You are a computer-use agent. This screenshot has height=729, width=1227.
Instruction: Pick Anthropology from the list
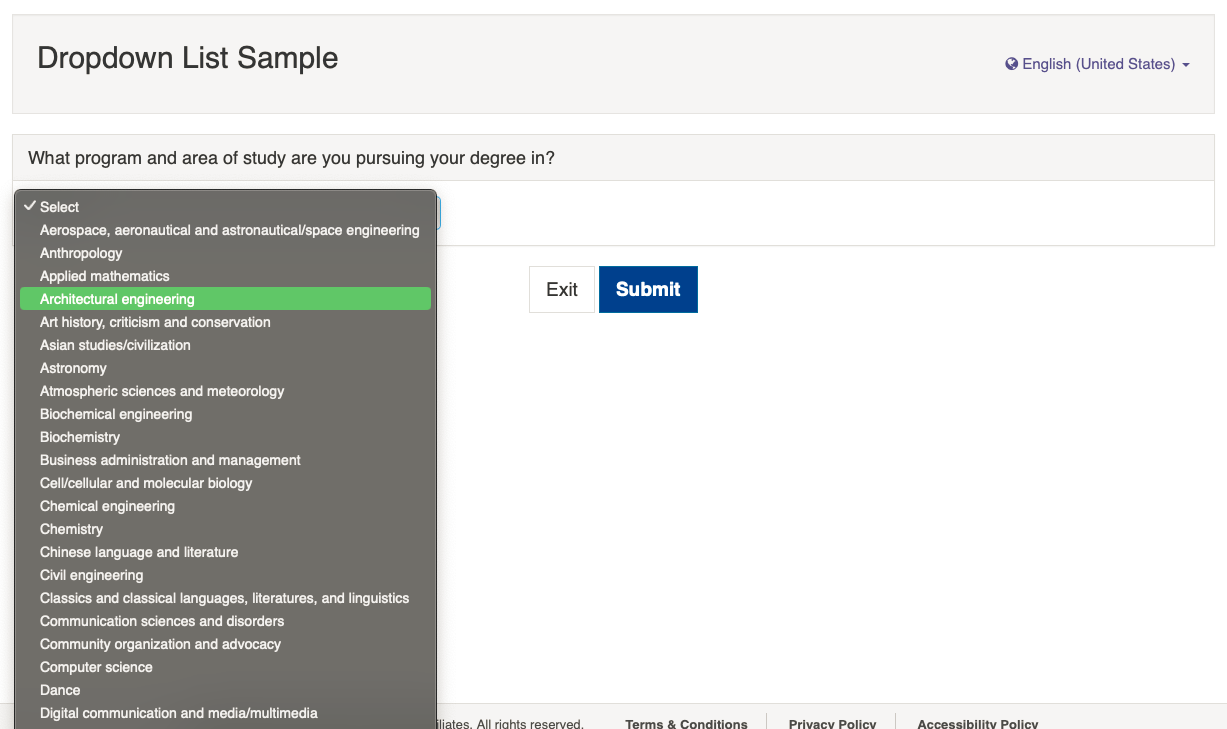pos(225,253)
